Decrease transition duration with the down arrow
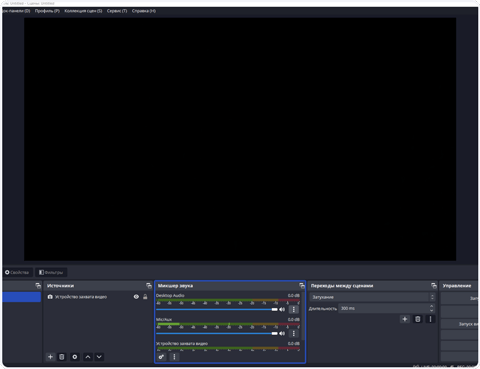This screenshot has width=480, height=369. click(x=431, y=311)
